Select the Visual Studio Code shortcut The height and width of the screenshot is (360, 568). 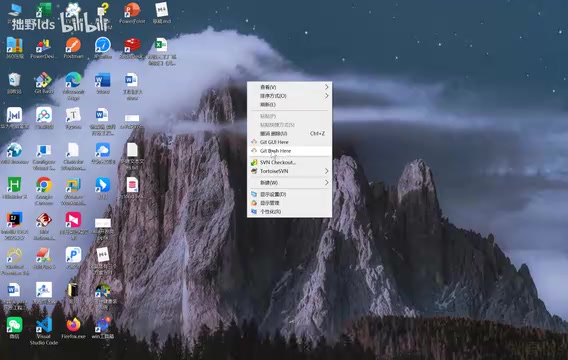(x=44, y=330)
